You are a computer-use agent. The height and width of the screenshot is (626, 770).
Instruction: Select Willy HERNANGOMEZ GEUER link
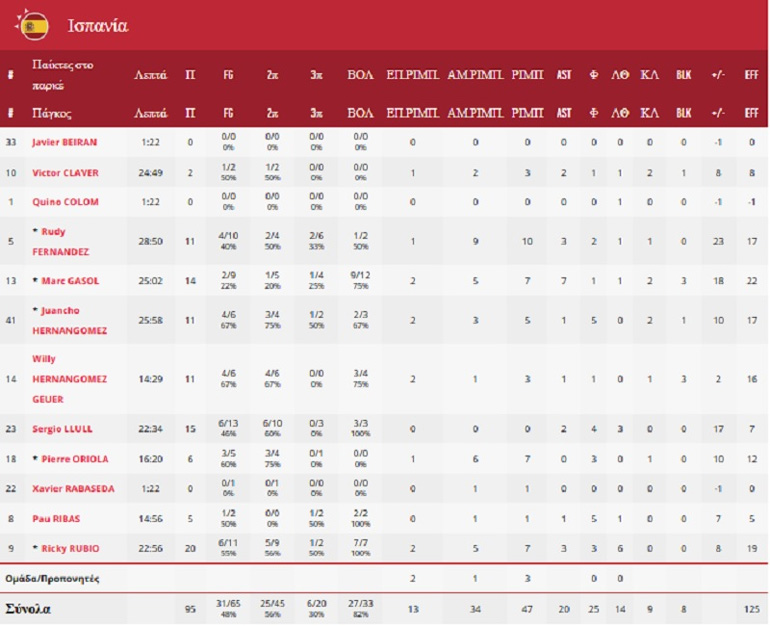coord(69,379)
